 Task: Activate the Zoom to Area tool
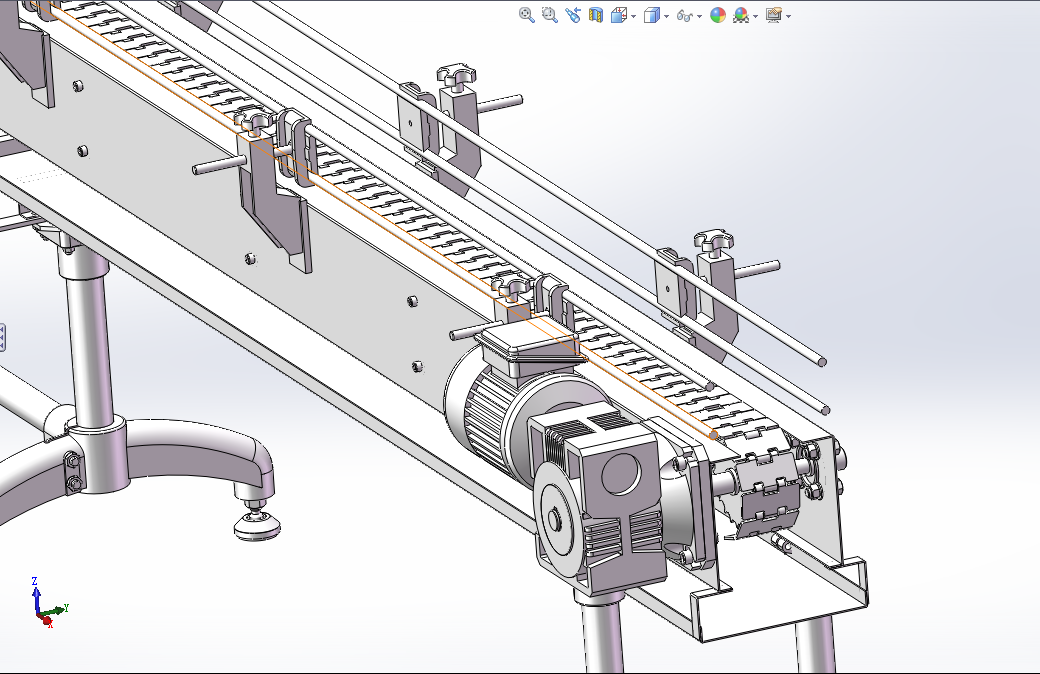coord(550,15)
